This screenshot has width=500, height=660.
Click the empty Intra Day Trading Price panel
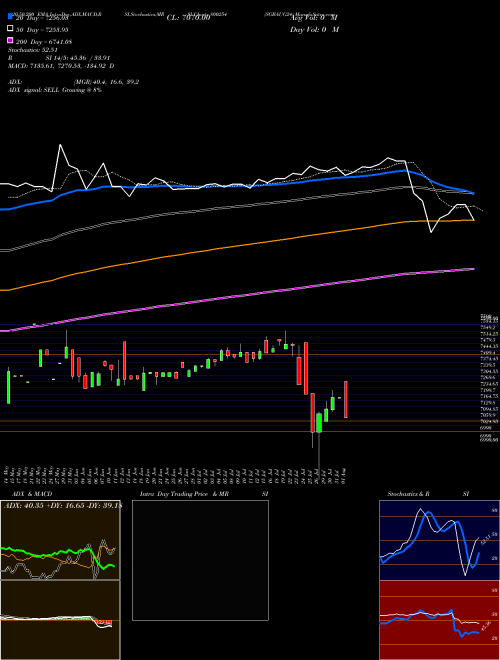pyautogui.click(x=200, y=560)
